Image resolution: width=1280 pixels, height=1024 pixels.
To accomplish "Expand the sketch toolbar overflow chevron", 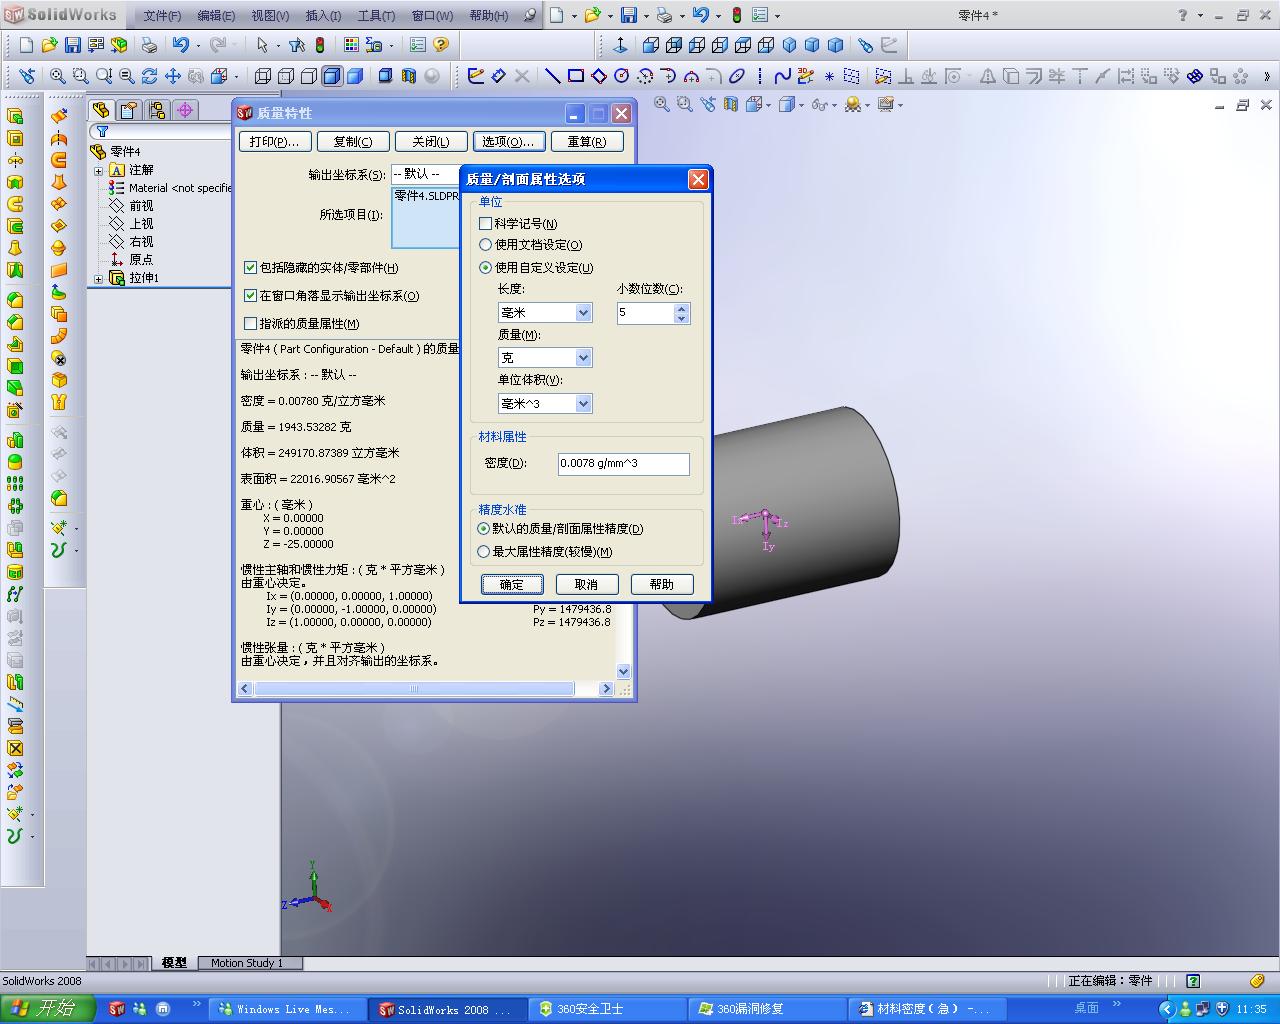I will point(1267,76).
